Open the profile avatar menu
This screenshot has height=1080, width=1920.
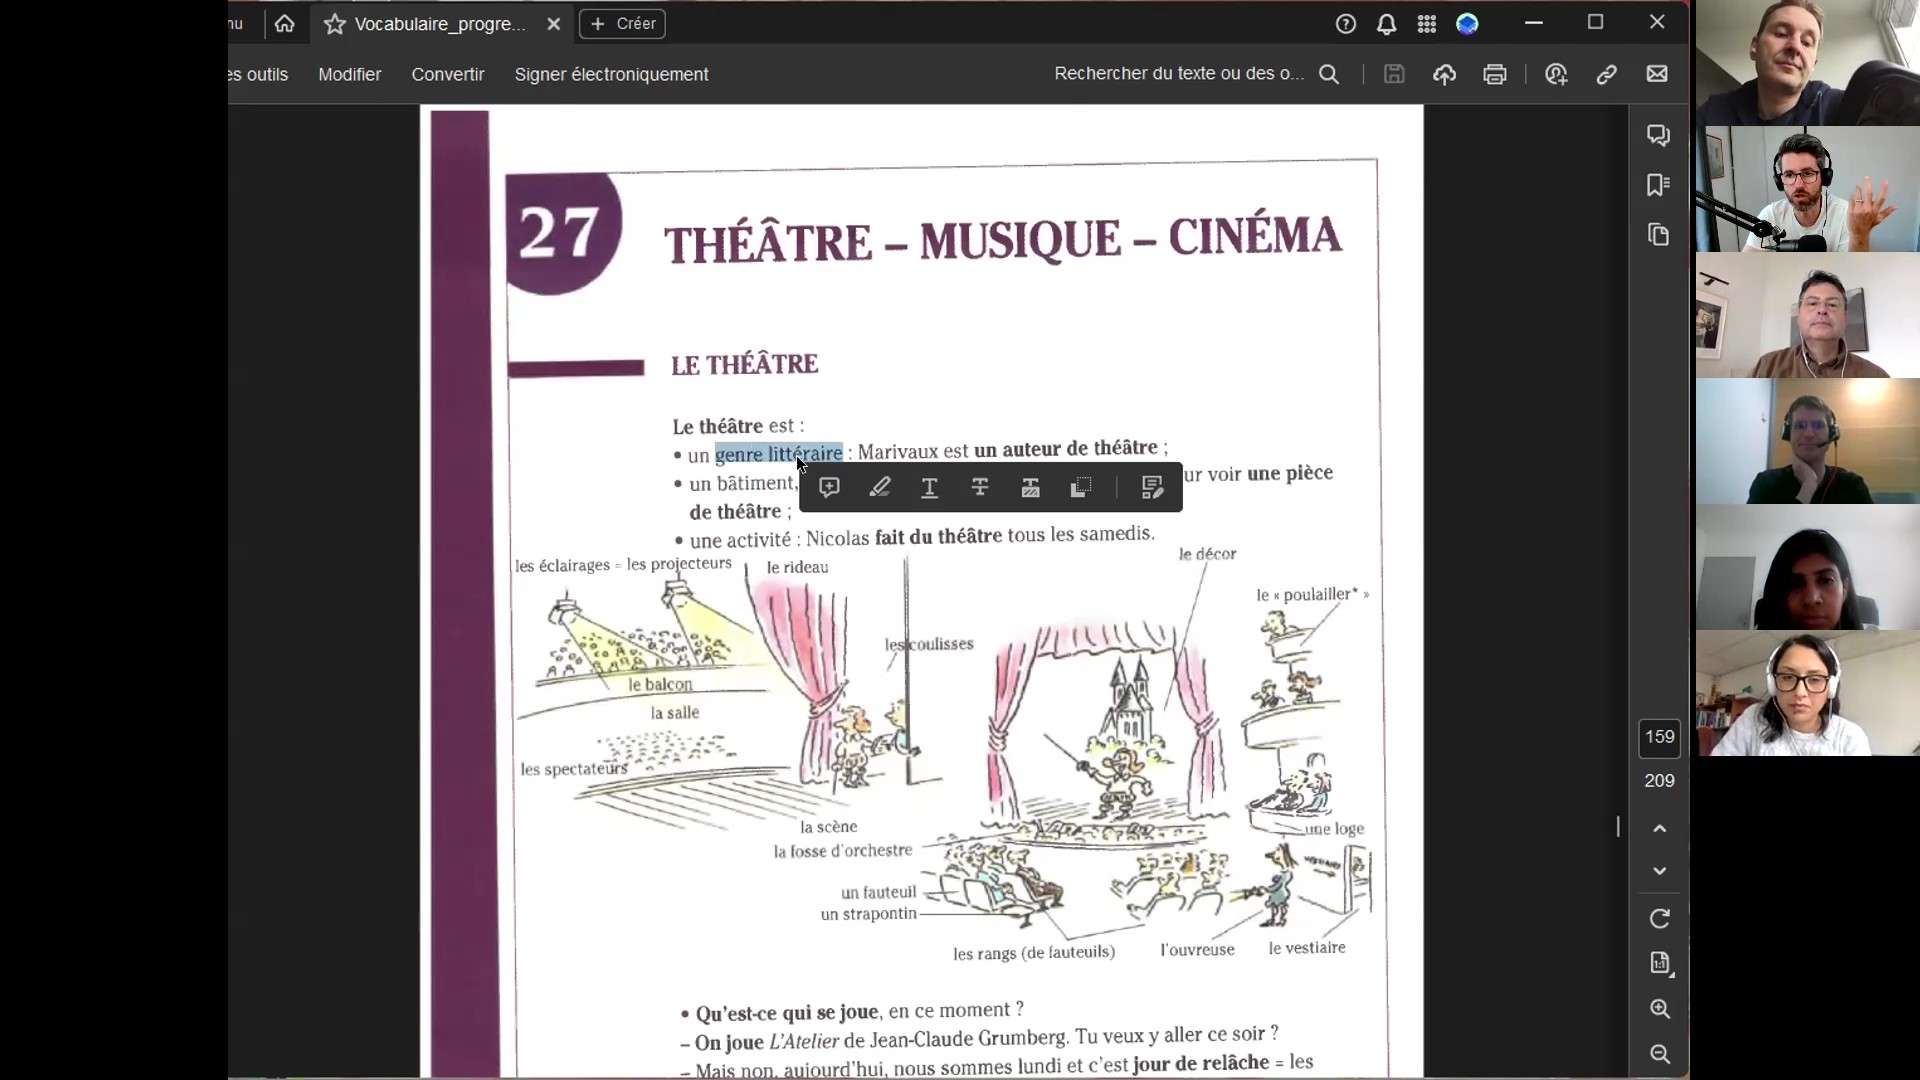(1467, 24)
